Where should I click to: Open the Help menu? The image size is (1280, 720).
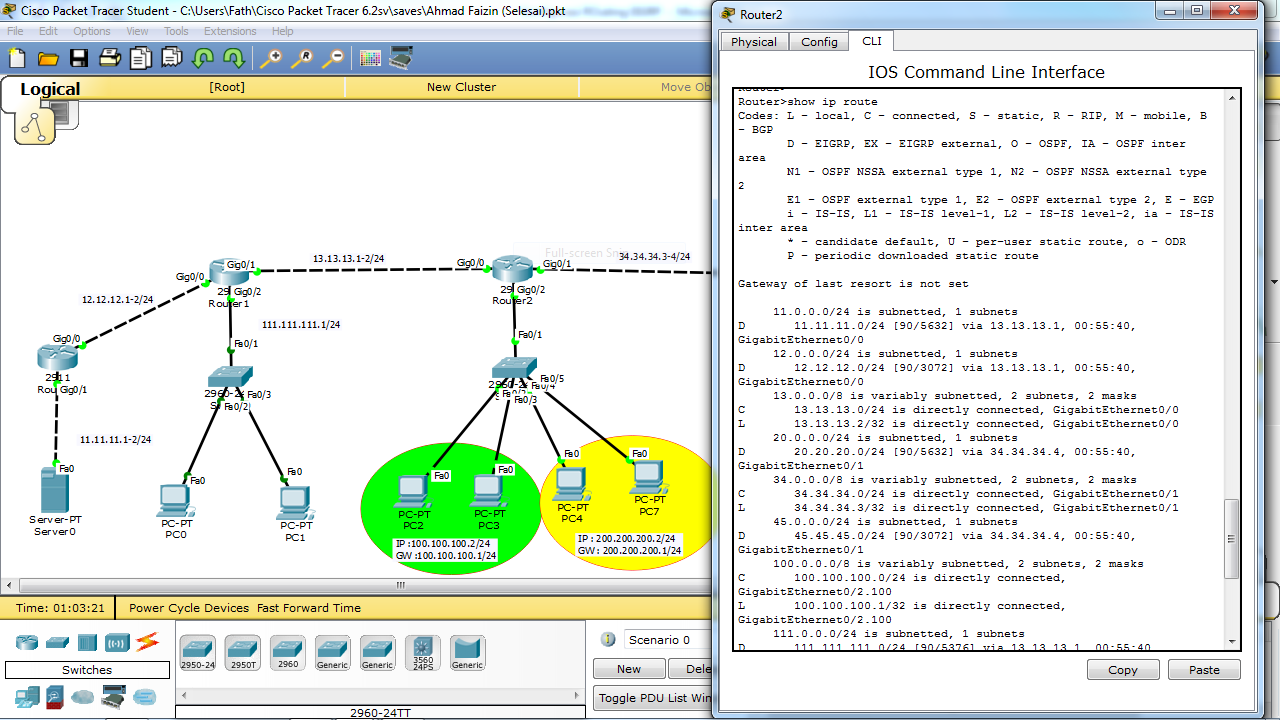[282, 31]
